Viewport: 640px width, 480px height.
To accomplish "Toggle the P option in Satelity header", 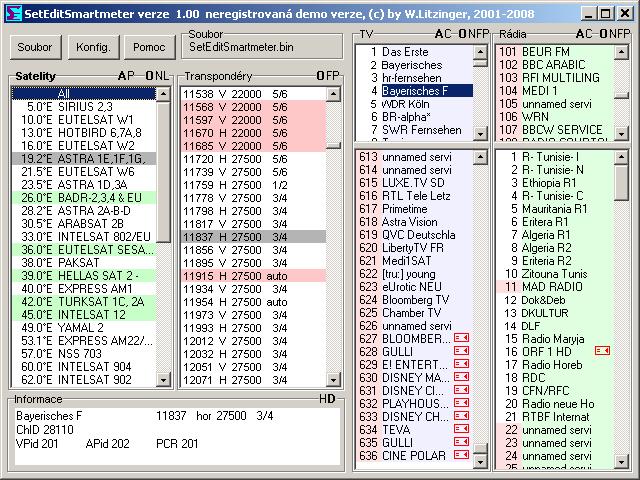I will coord(131,76).
